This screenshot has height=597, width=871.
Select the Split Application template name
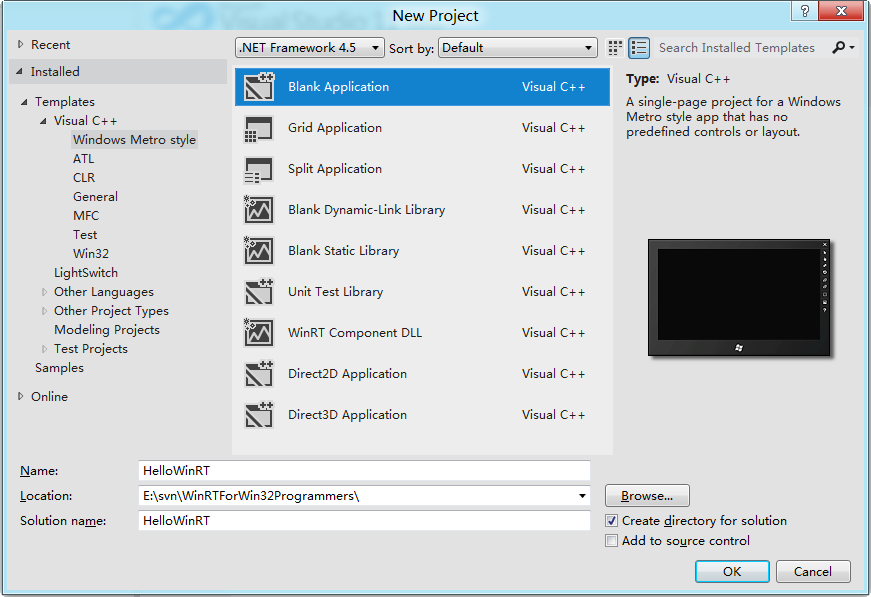click(x=335, y=169)
